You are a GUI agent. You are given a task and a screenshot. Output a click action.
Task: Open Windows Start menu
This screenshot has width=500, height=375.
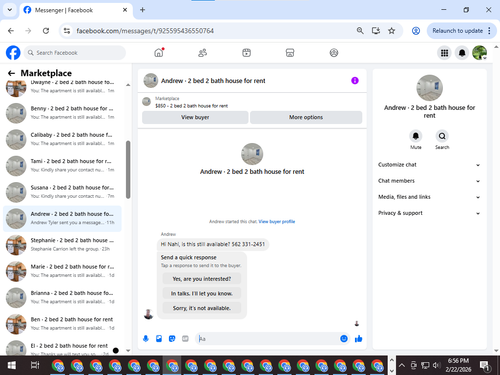point(11,365)
